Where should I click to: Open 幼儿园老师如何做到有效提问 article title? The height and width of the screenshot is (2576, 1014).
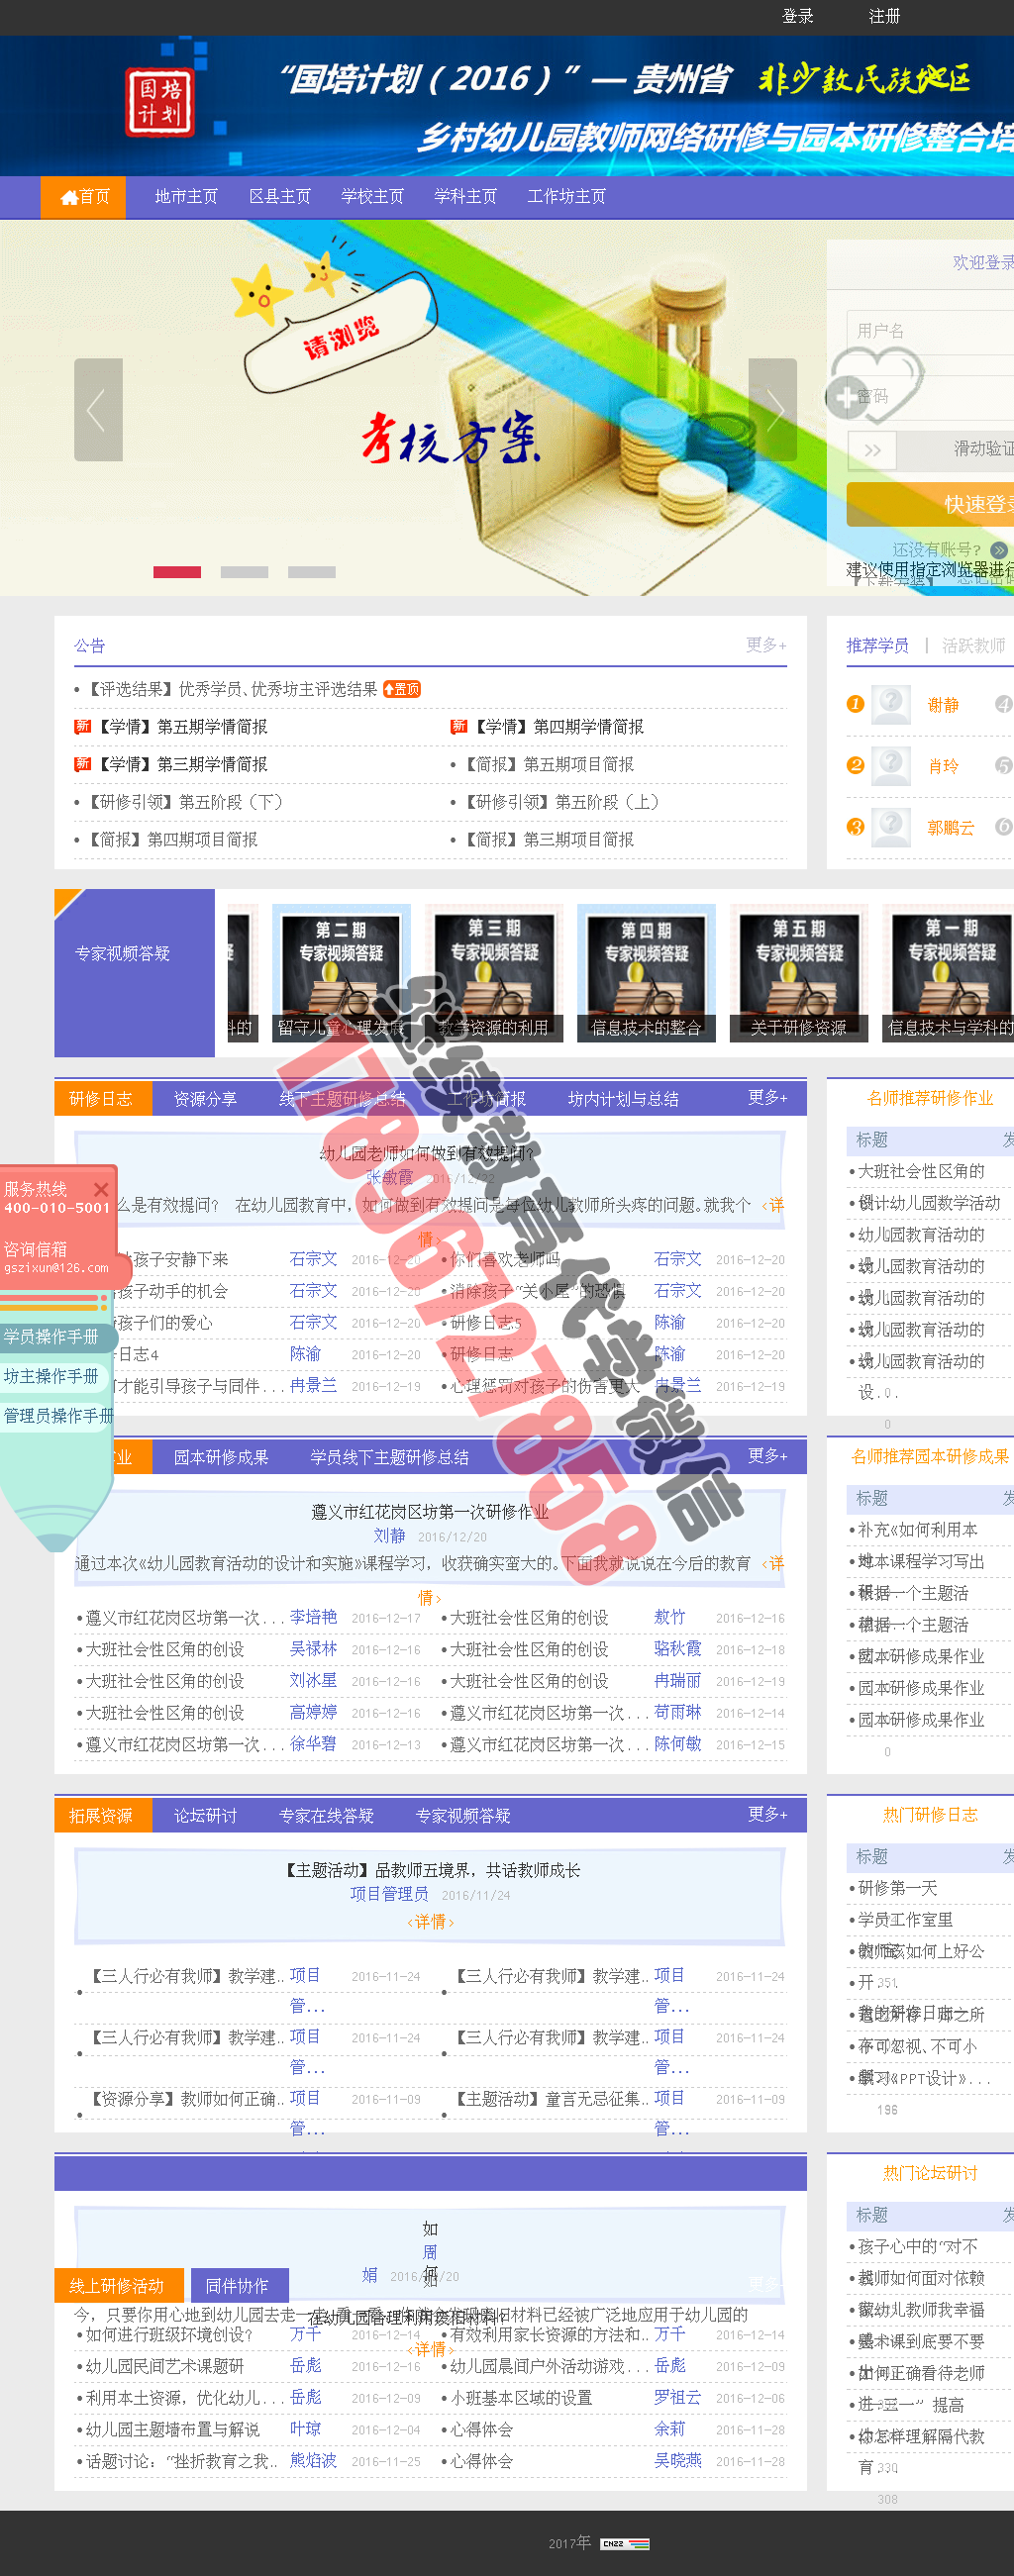[x=428, y=1153]
